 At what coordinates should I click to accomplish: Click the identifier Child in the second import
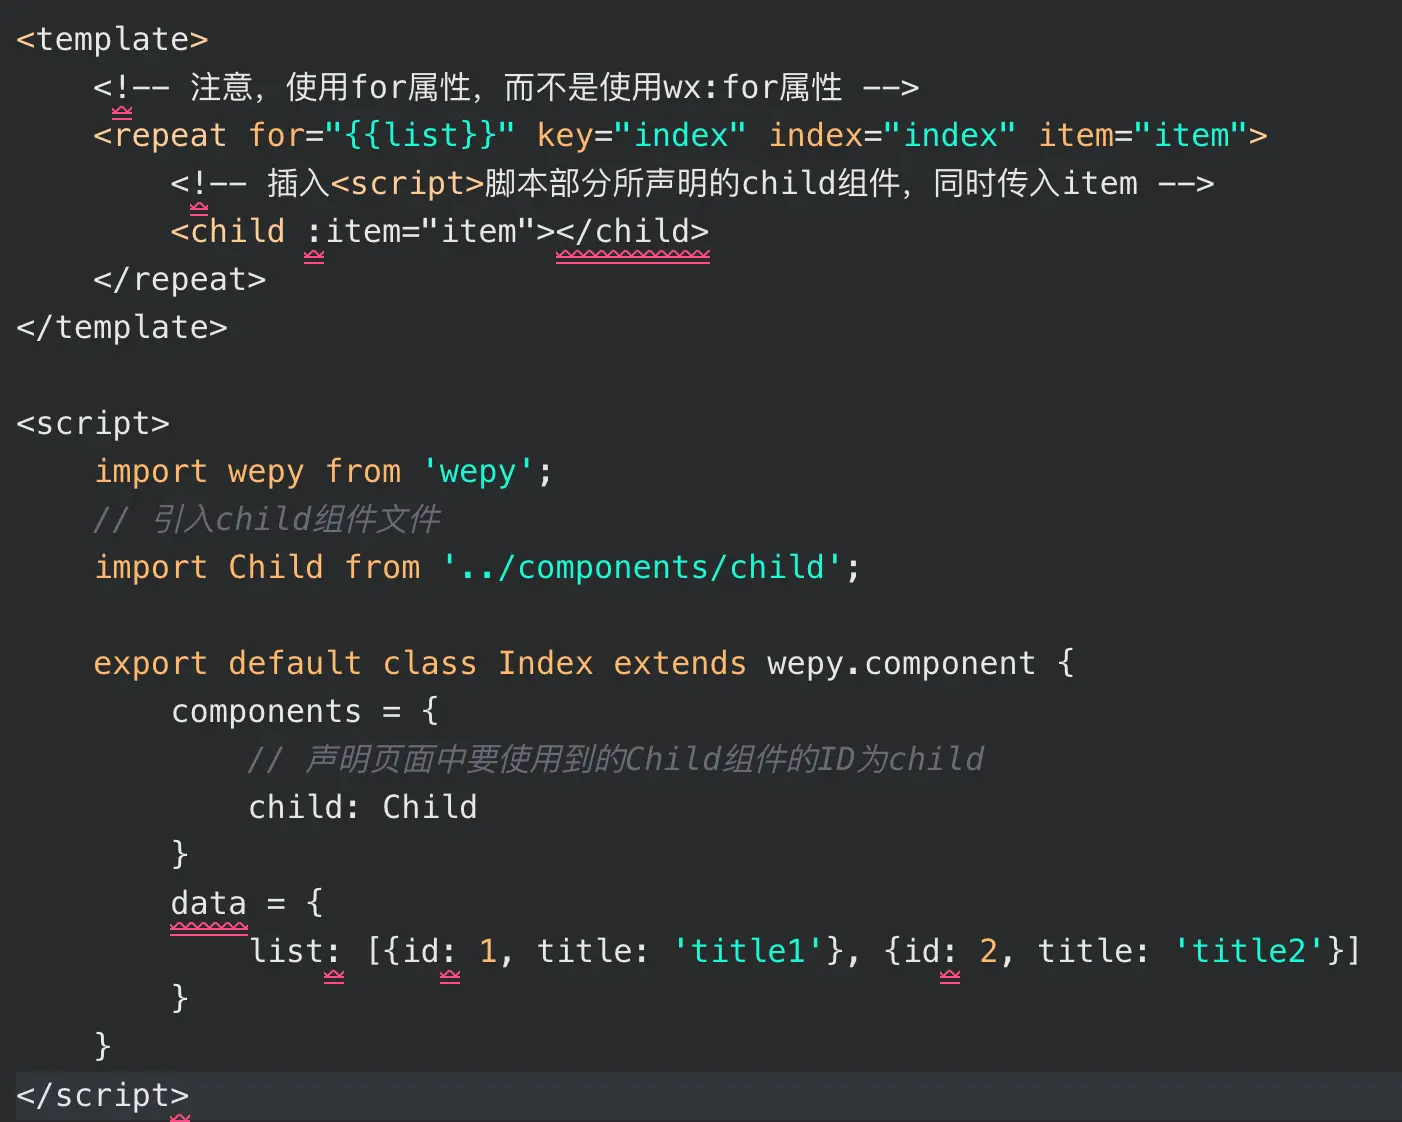276,567
